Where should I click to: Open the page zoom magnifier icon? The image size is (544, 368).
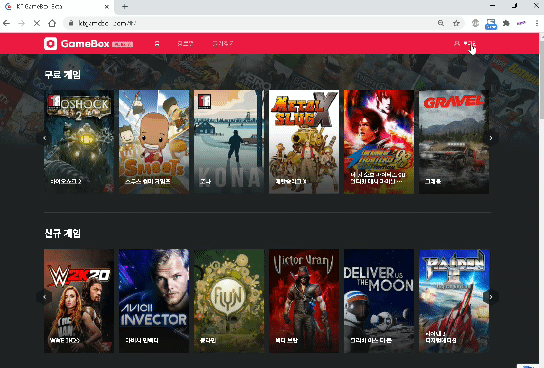(x=441, y=23)
